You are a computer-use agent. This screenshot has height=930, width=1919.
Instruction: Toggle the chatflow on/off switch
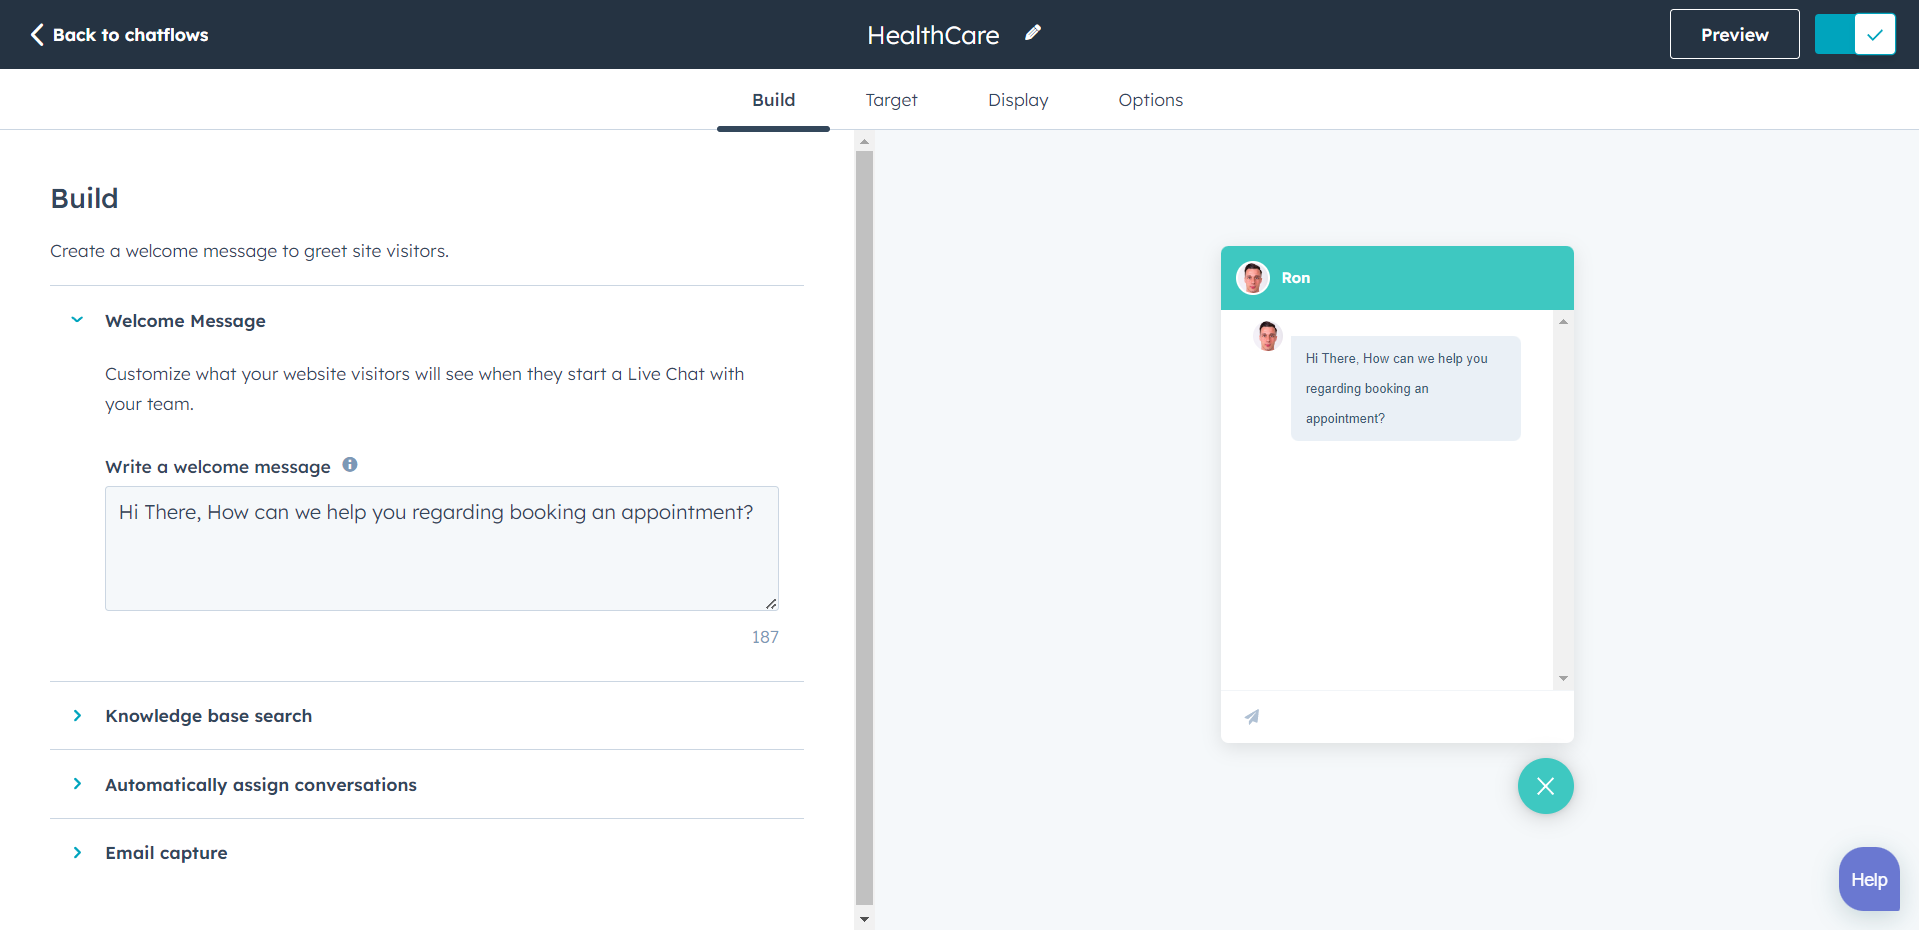point(1854,33)
